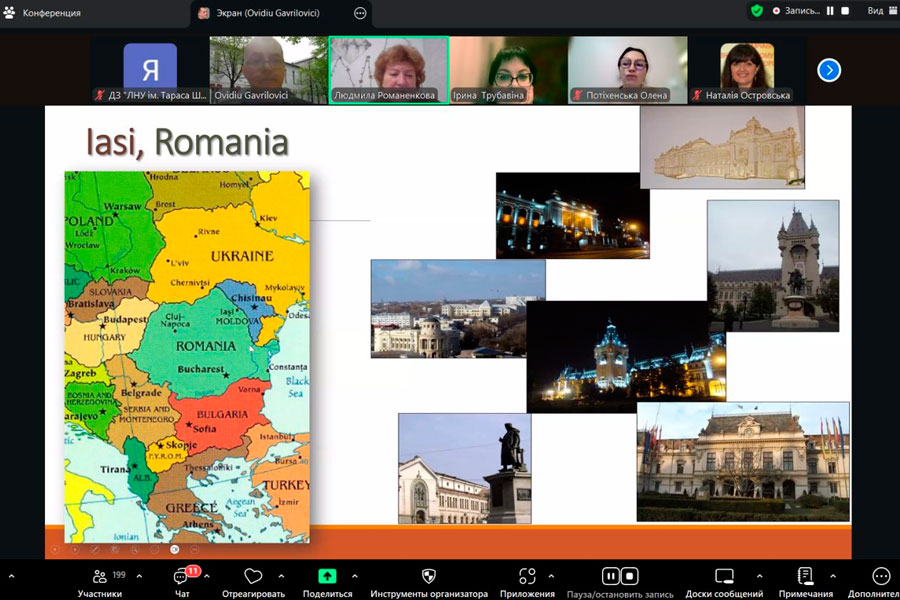Image resolution: width=900 pixels, height=600 pixels.
Task: Click the green encryption shield icon
Action: (x=757, y=11)
